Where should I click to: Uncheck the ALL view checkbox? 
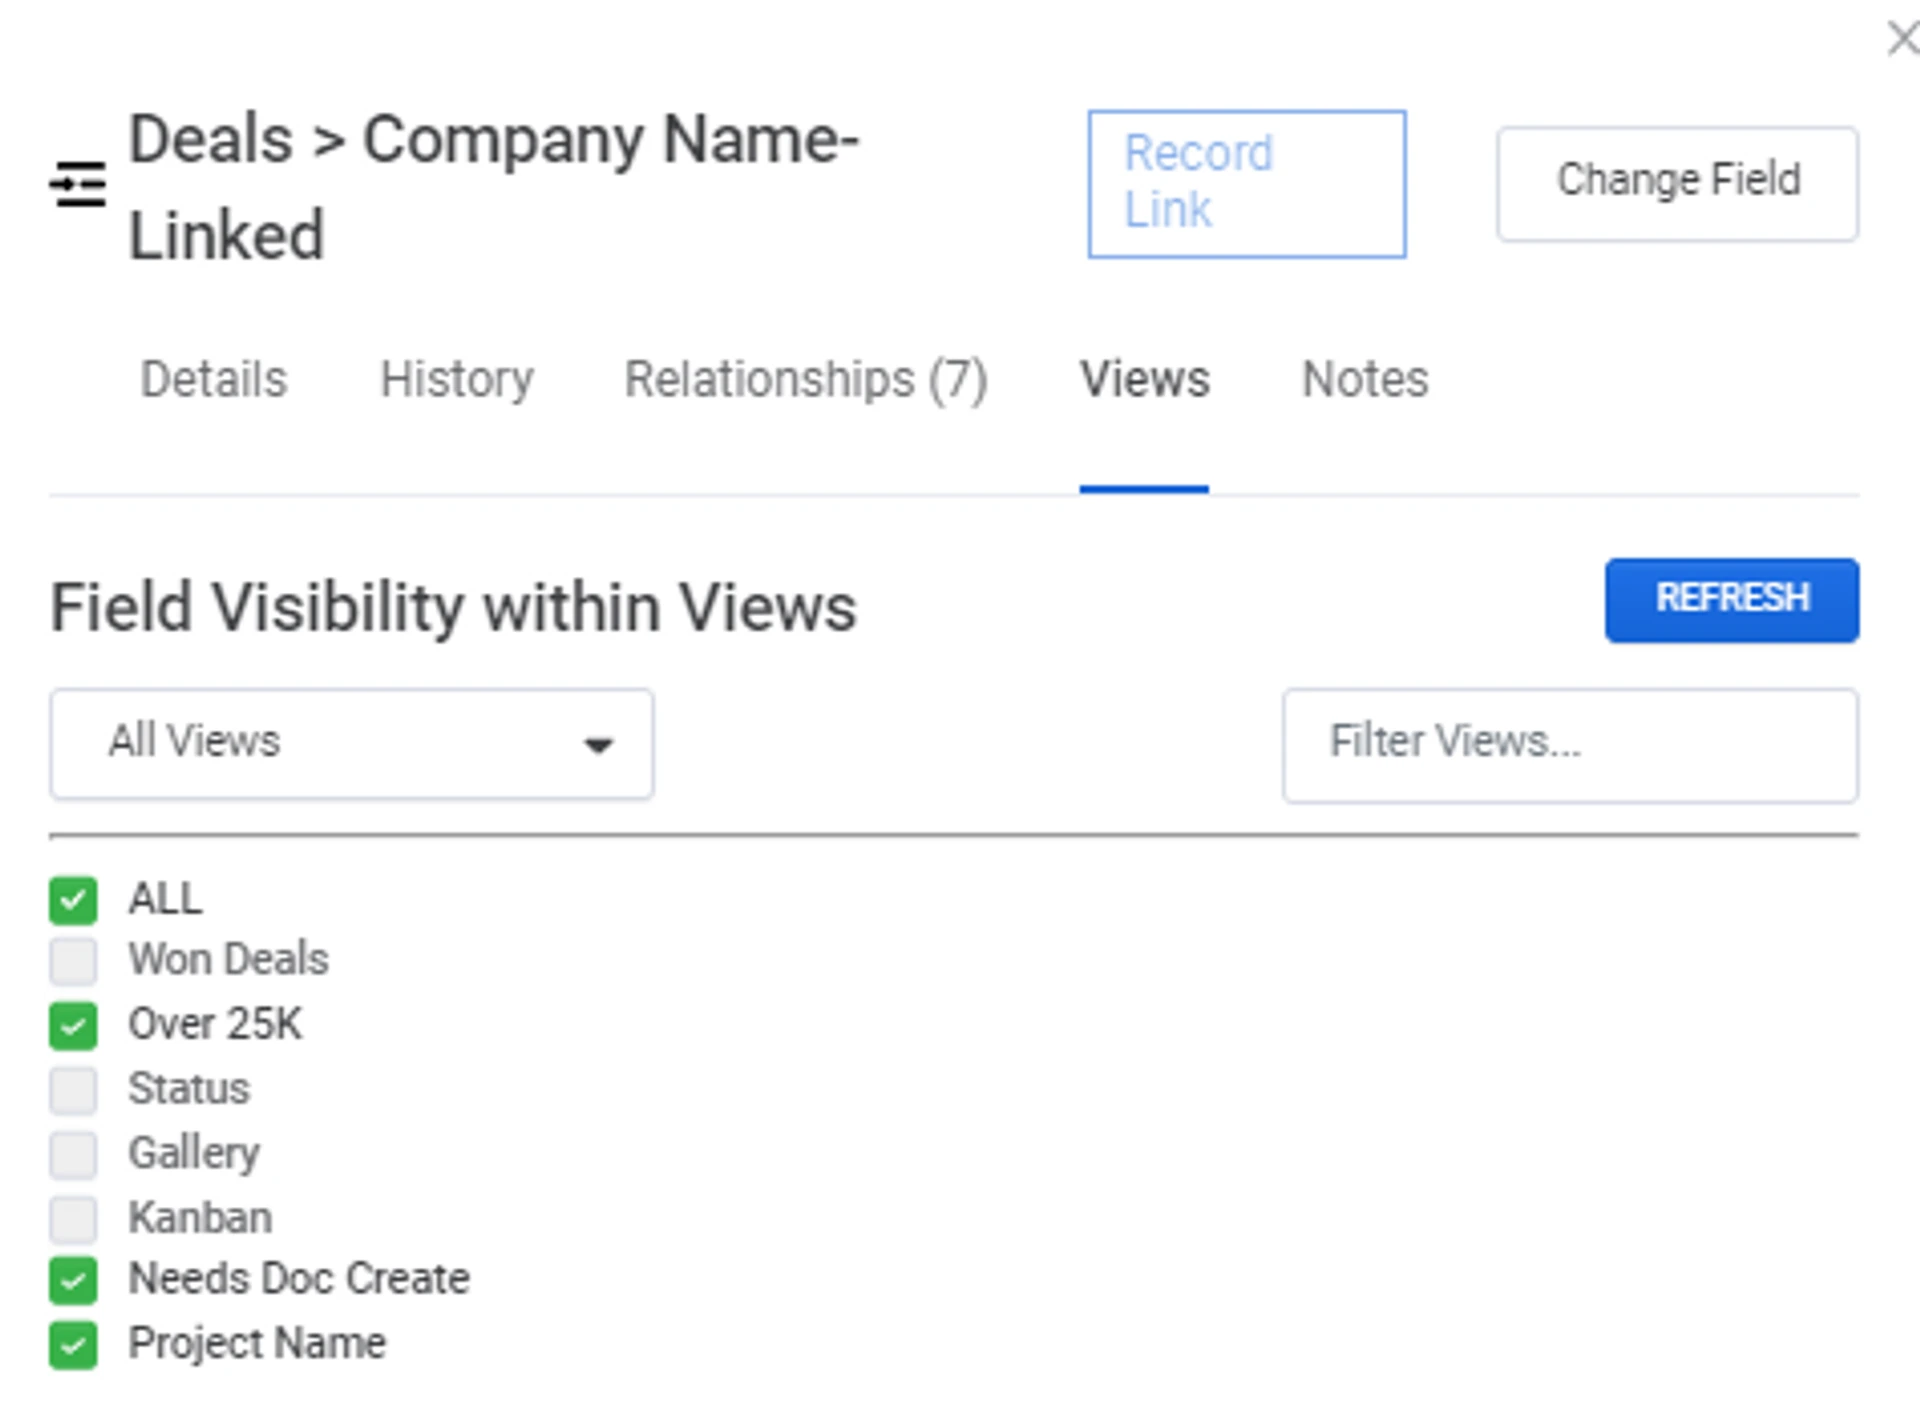click(73, 900)
